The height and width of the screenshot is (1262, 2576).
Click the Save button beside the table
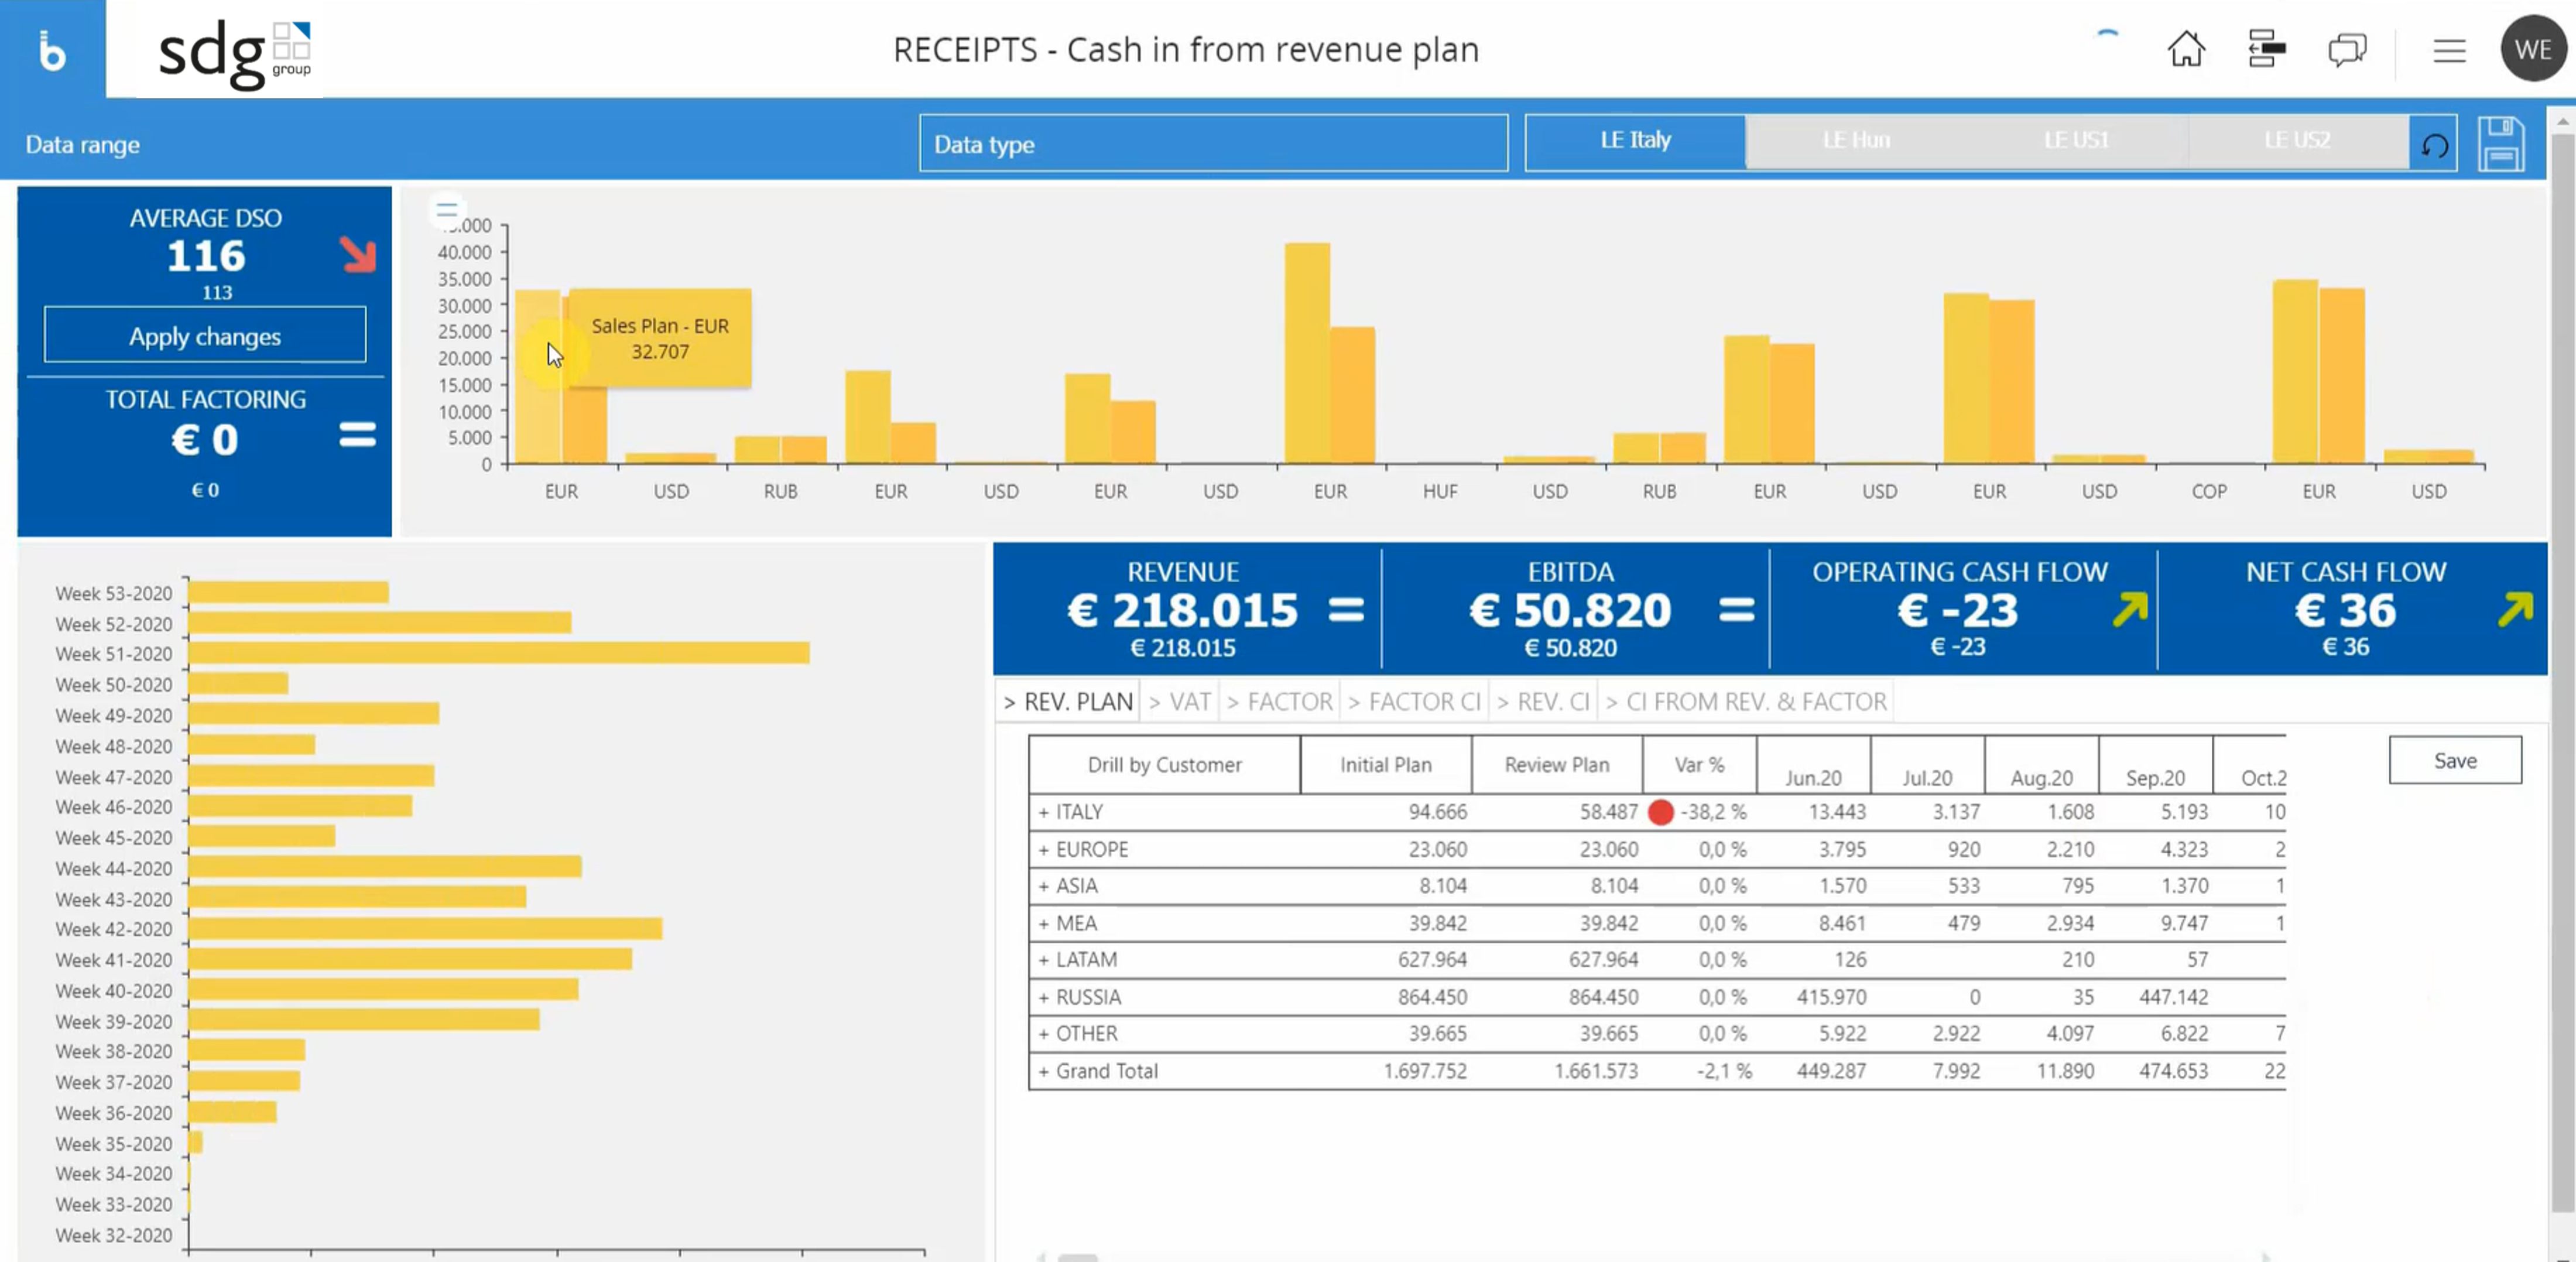pyautogui.click(x=2455, y=761)
